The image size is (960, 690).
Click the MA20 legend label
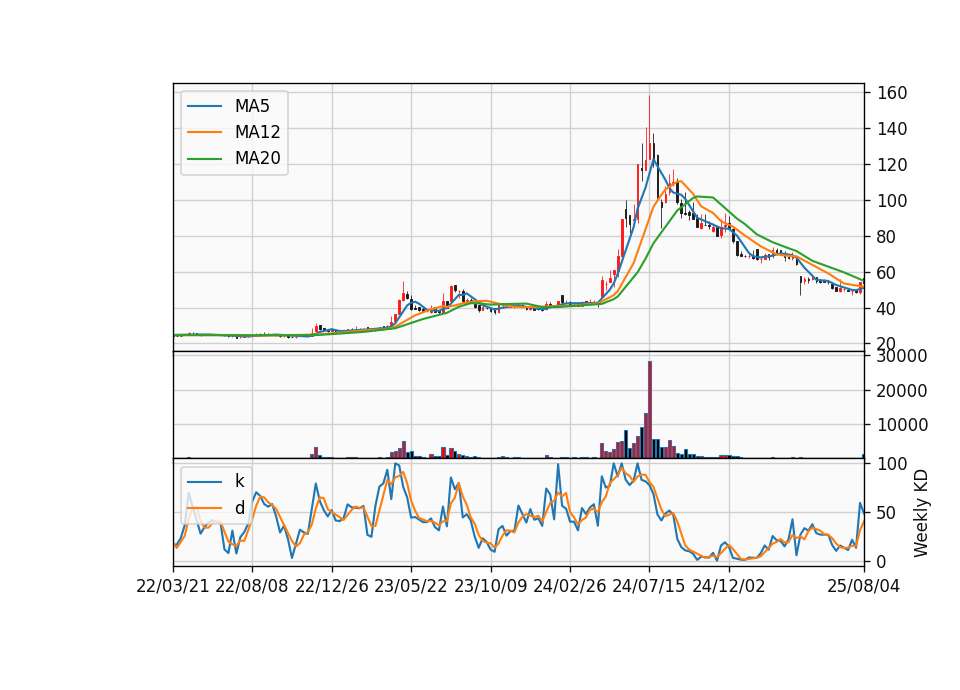pos(257,158)
